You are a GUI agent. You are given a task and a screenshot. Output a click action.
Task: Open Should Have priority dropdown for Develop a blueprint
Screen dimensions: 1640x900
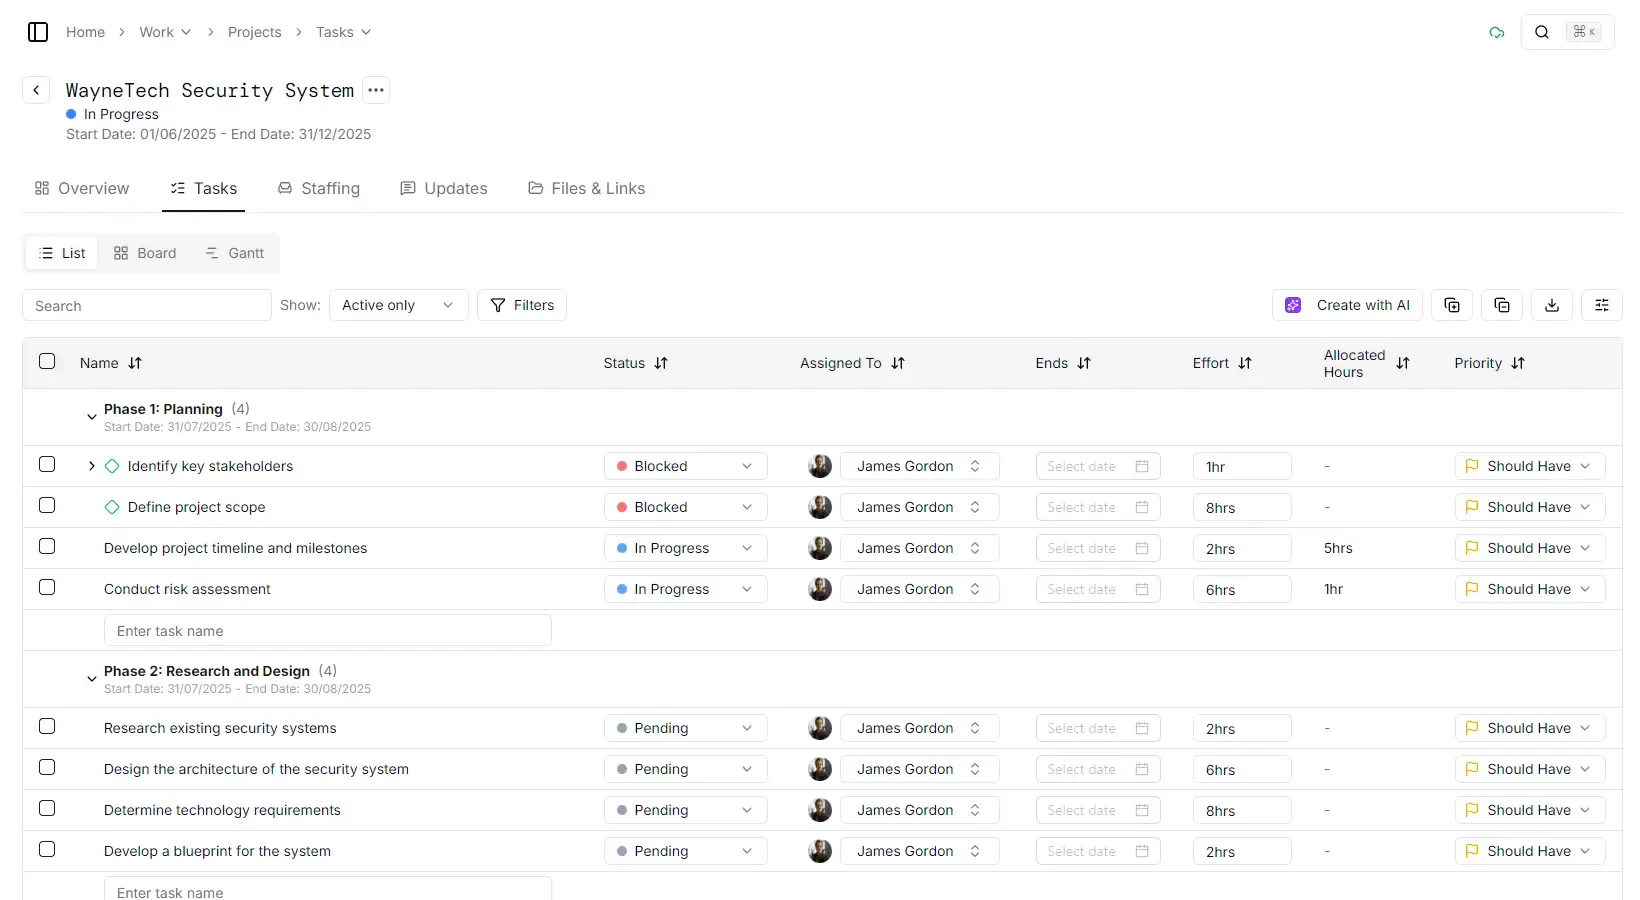(x=1530, y=851)
